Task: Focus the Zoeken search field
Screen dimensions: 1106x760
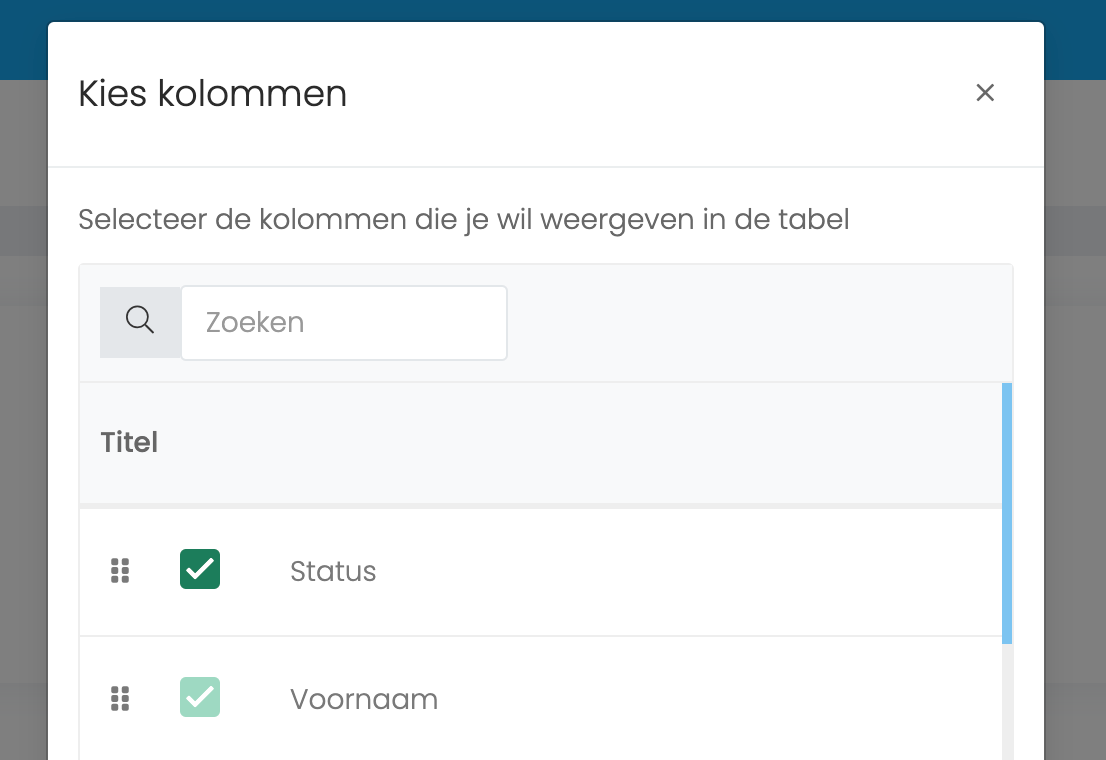Action: (344, 322)
